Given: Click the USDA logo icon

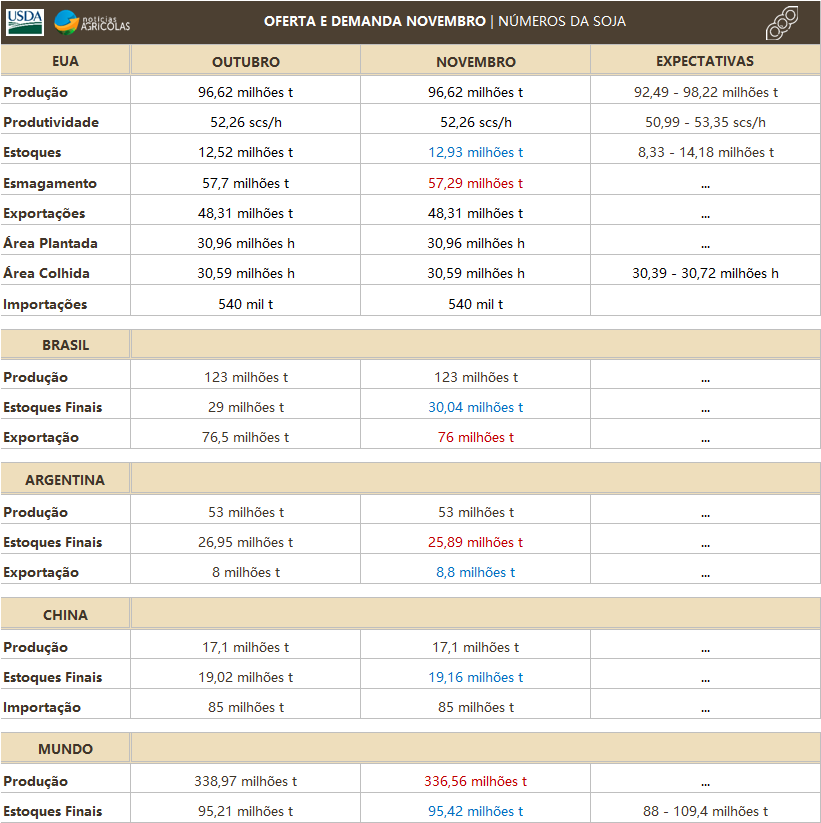Looking at the screenshot, I should pyautogui.click(x=25, y=21).
